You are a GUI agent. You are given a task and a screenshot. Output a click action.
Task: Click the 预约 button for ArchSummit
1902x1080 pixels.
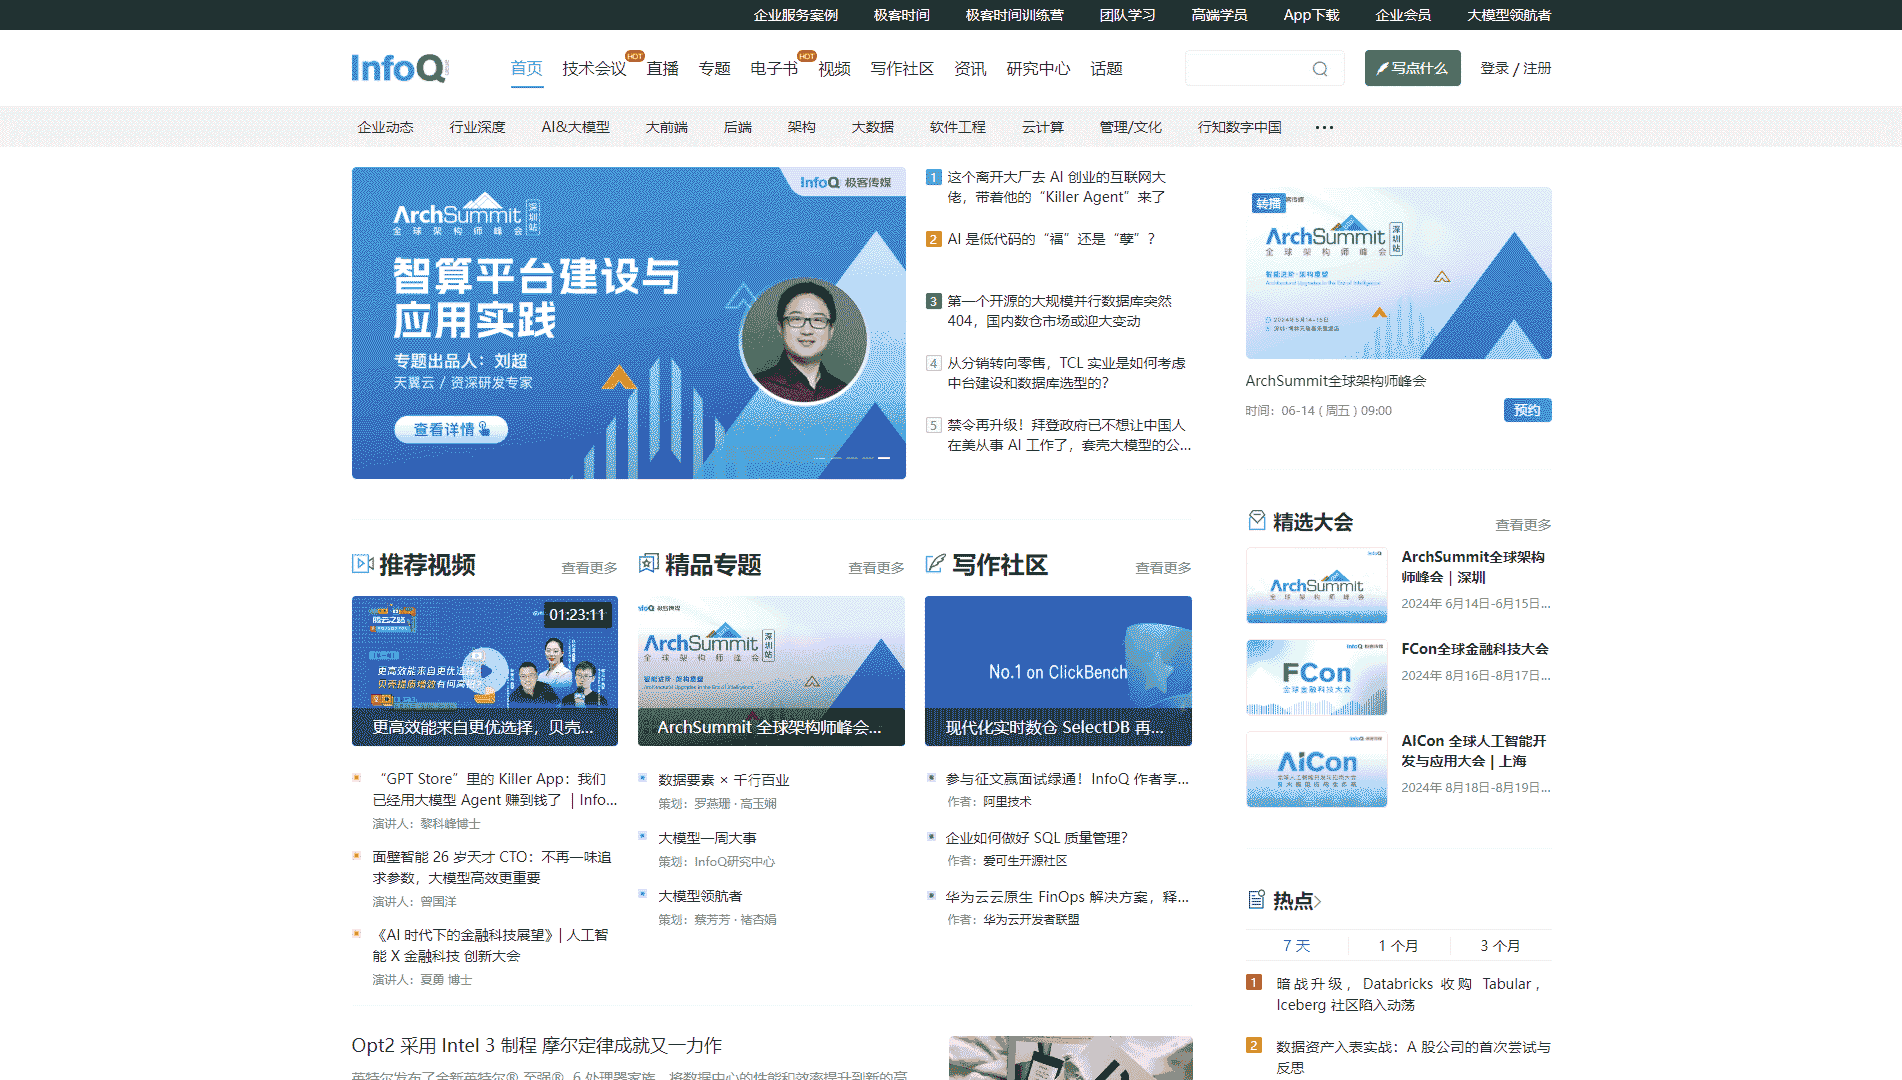click(x=1527, y=410)
